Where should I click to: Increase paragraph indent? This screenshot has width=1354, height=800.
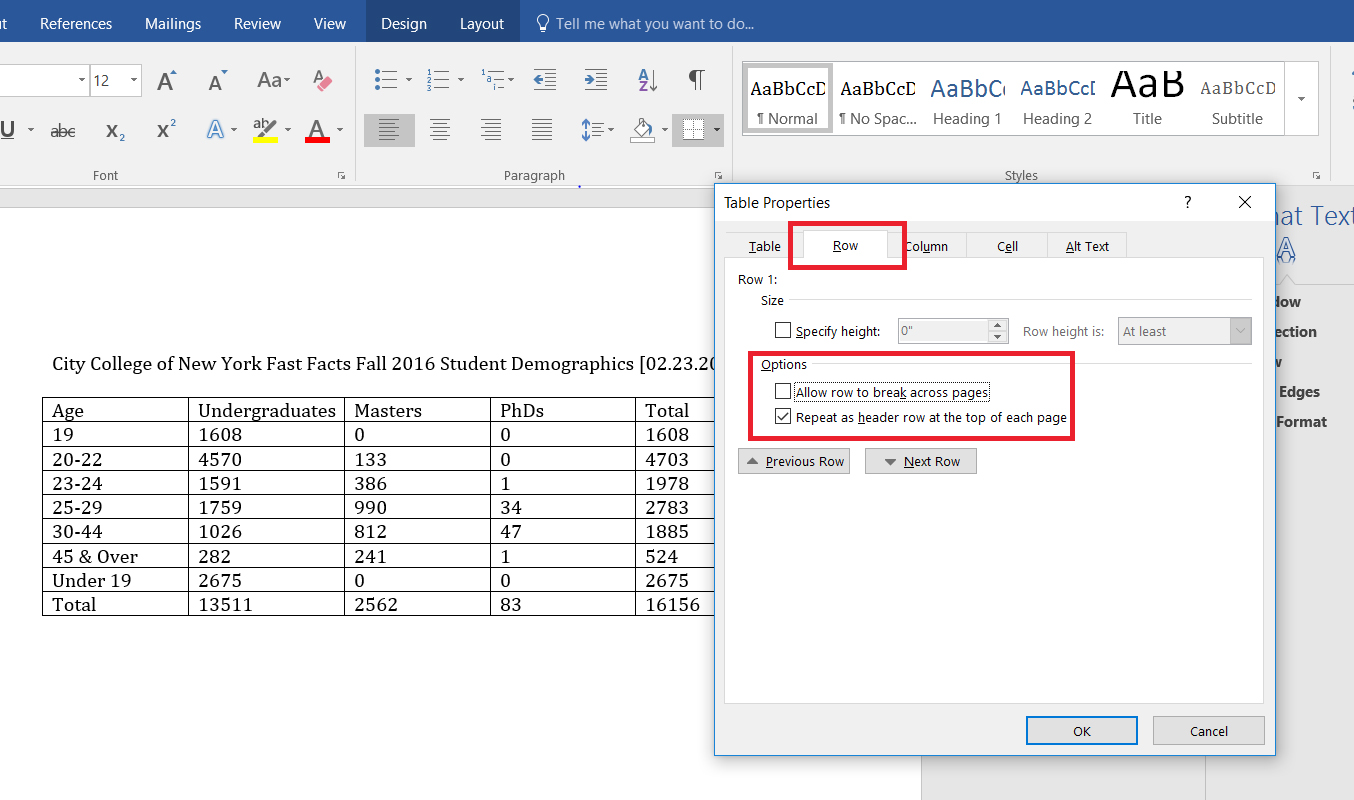[596, 80]
